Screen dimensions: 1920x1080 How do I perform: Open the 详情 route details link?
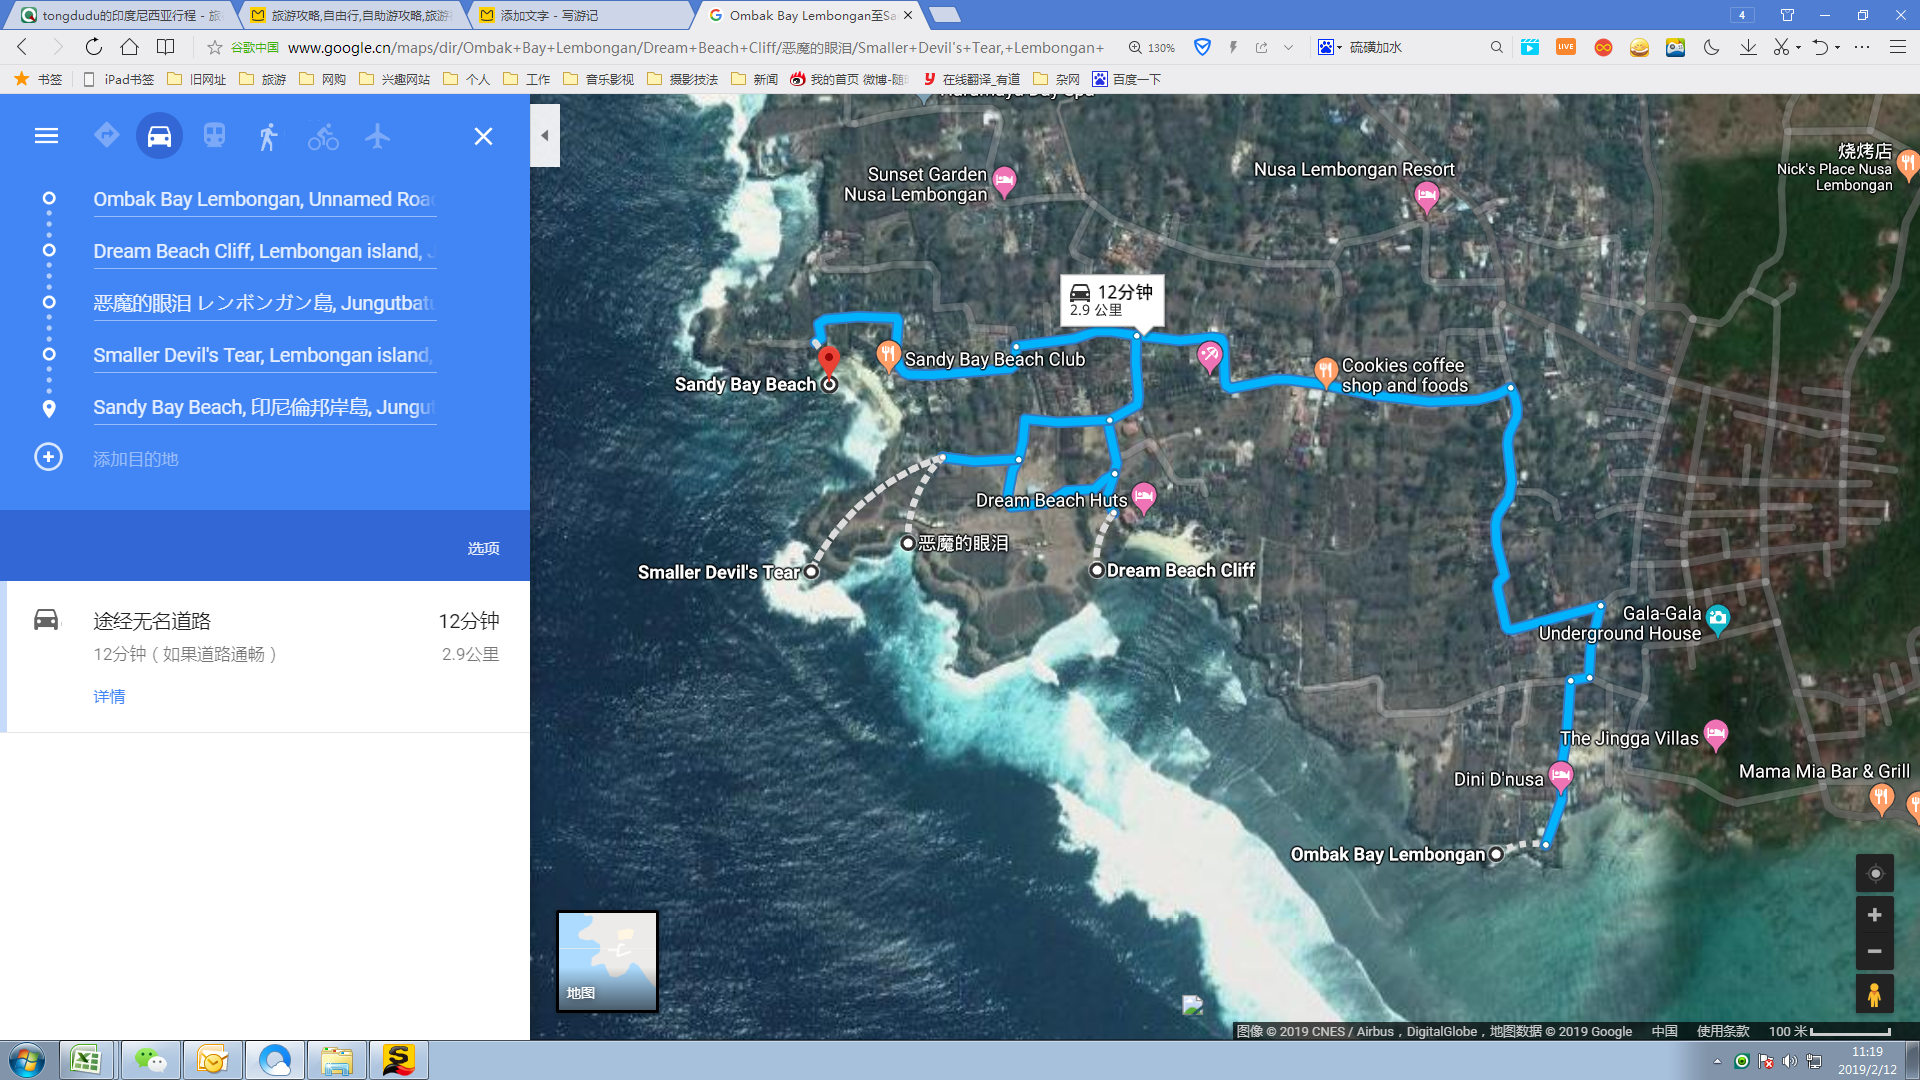[109, 696]
